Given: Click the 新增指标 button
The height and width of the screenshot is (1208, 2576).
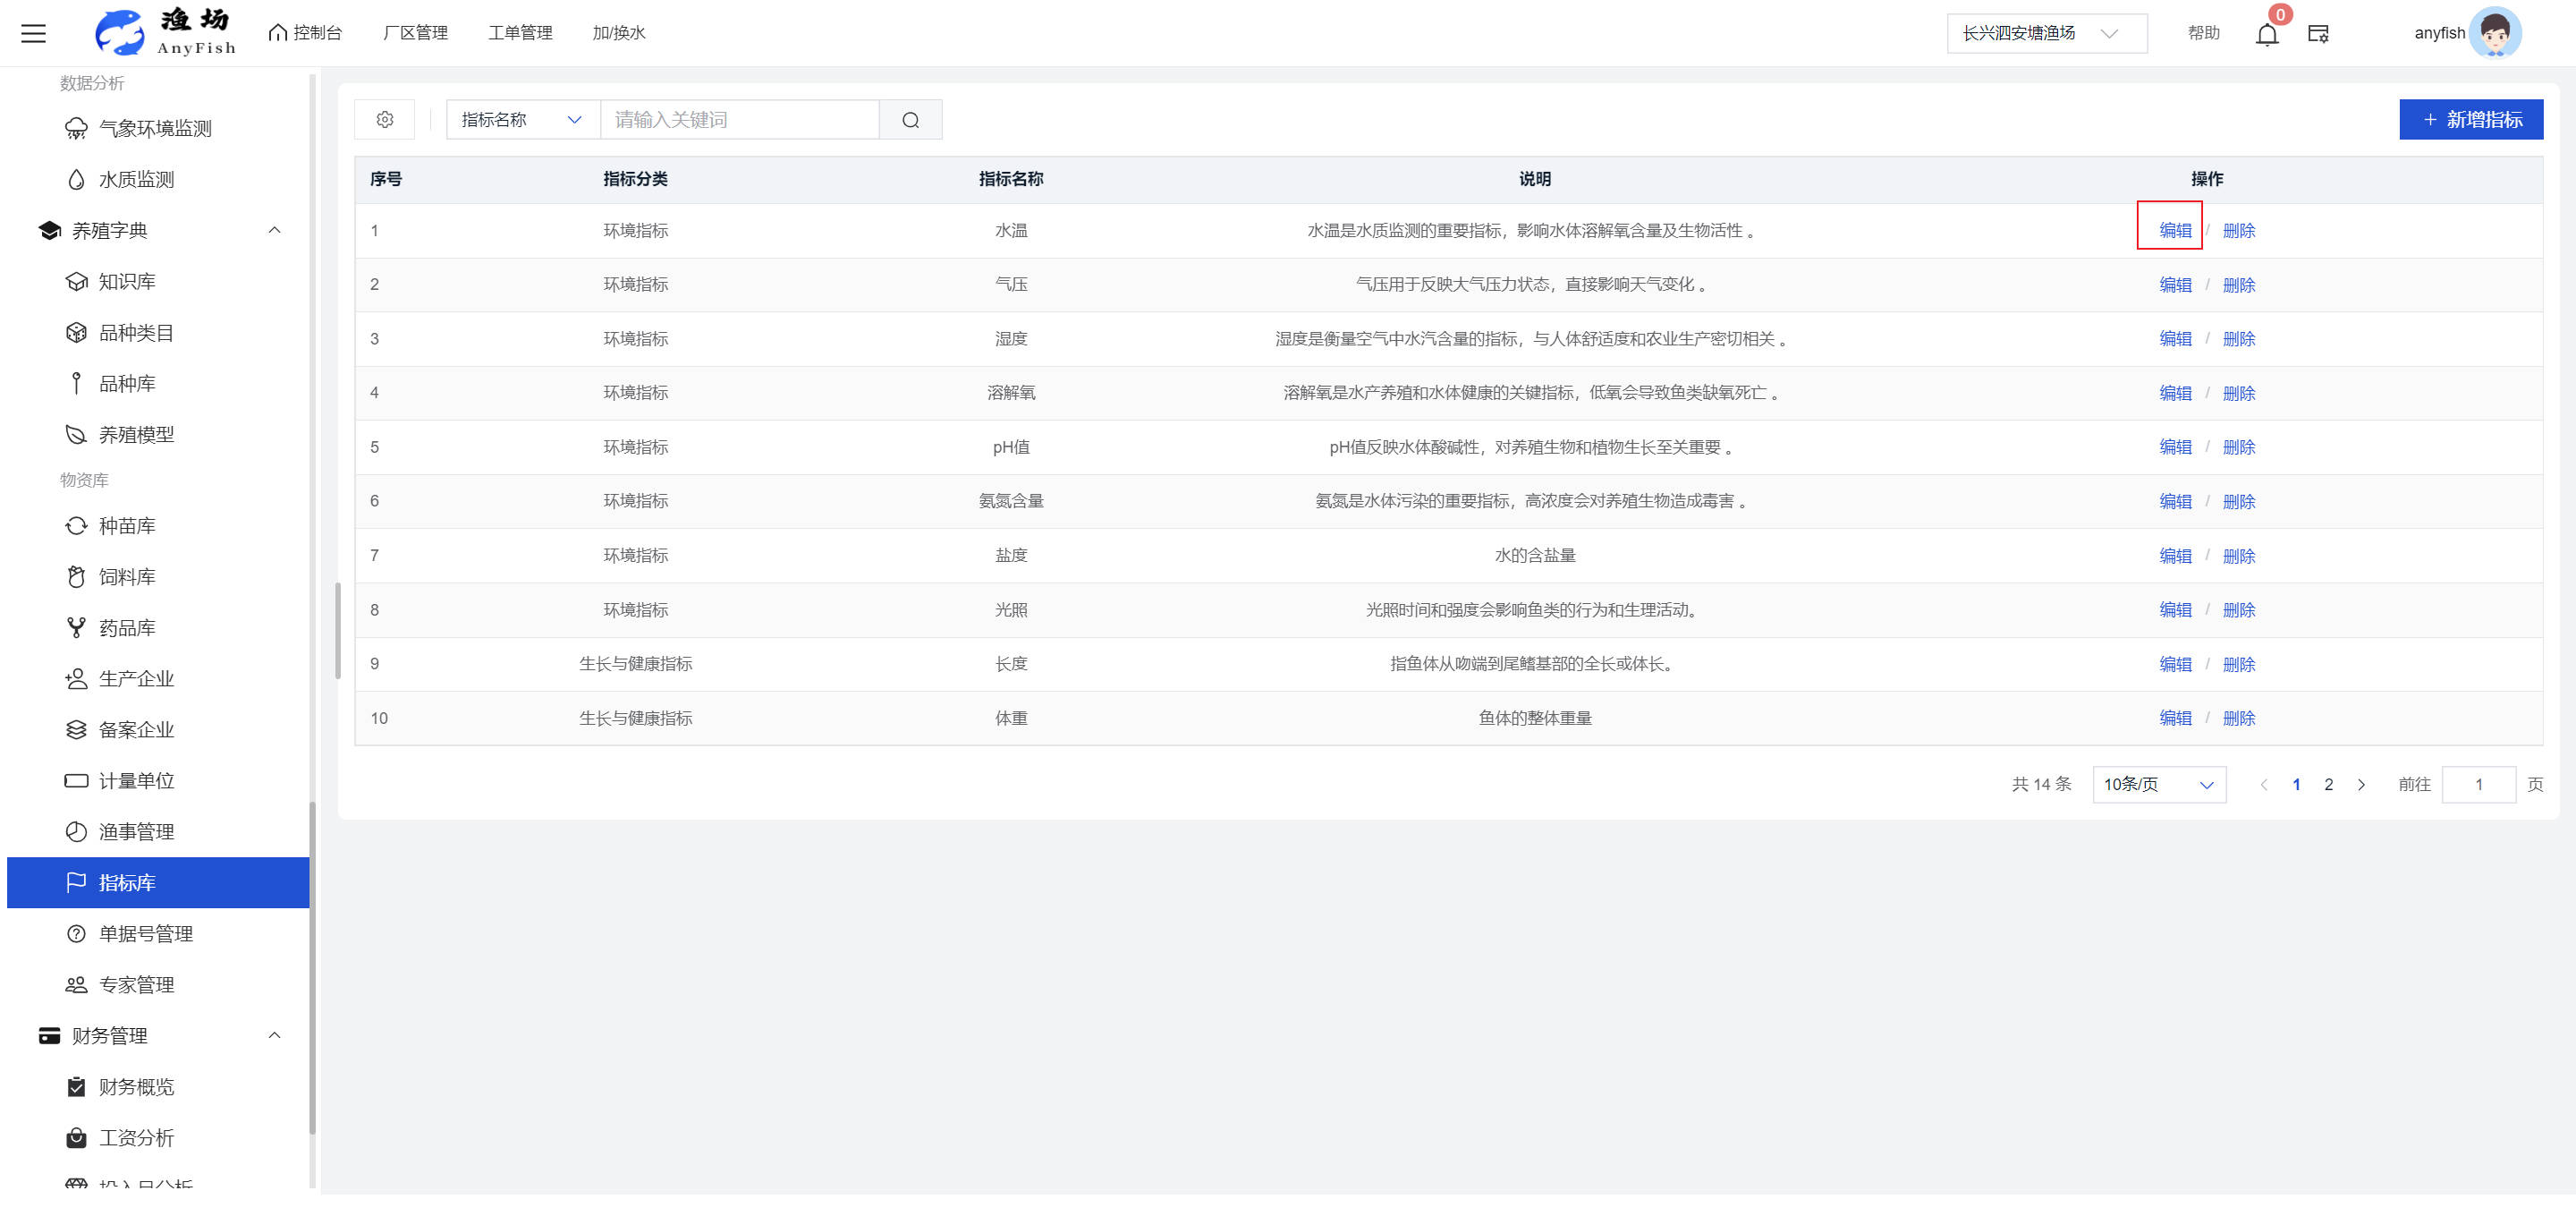Looking at the screenshot, I should tap(2470, 120).
